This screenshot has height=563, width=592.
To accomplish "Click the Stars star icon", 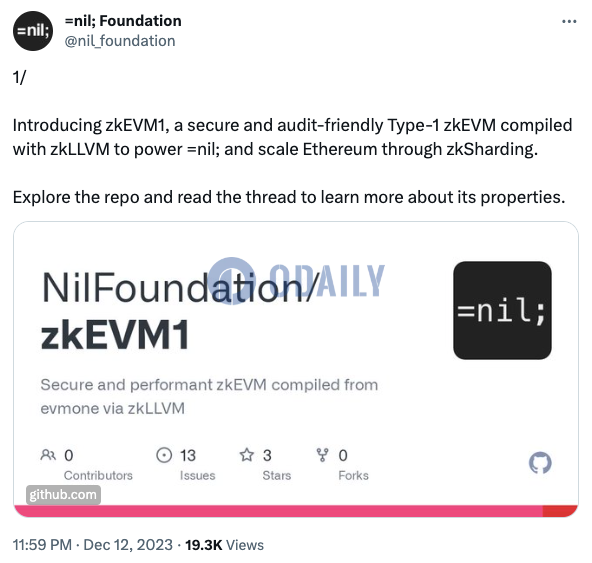I will [247, 455].
